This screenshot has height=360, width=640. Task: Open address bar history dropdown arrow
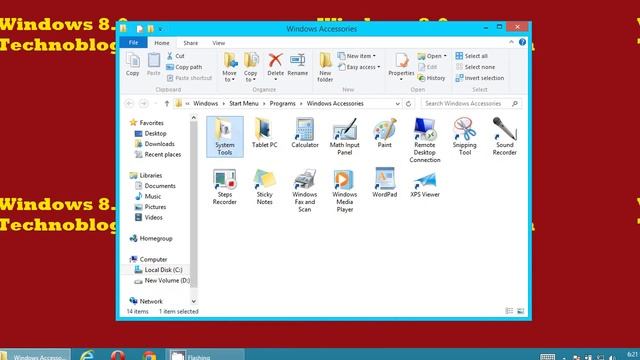[x=397, y=104]
